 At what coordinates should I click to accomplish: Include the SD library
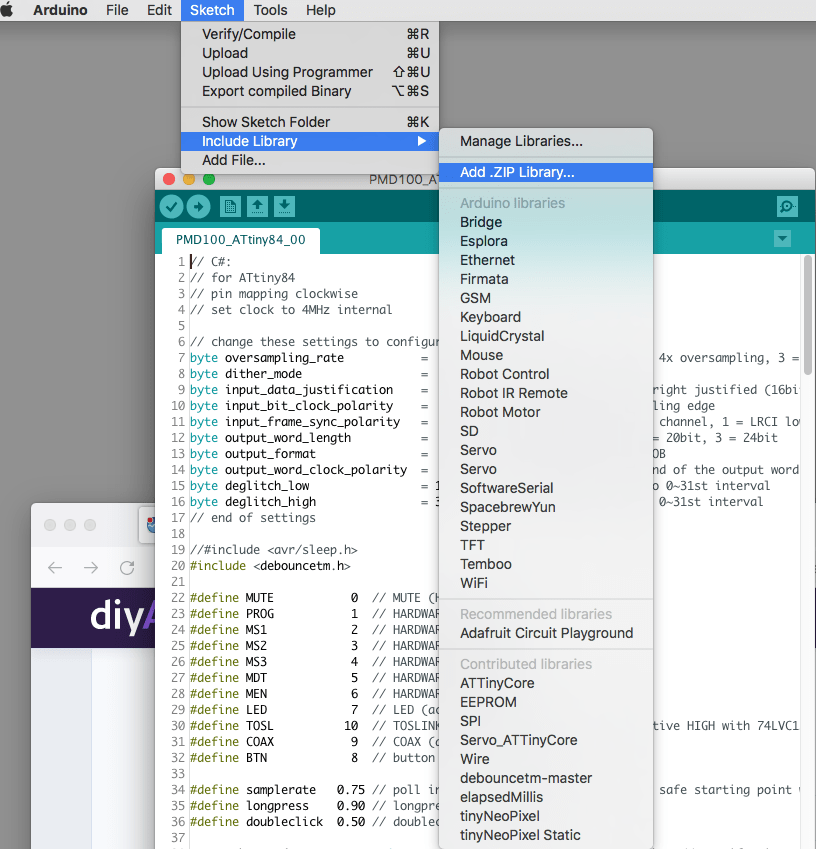546,431
